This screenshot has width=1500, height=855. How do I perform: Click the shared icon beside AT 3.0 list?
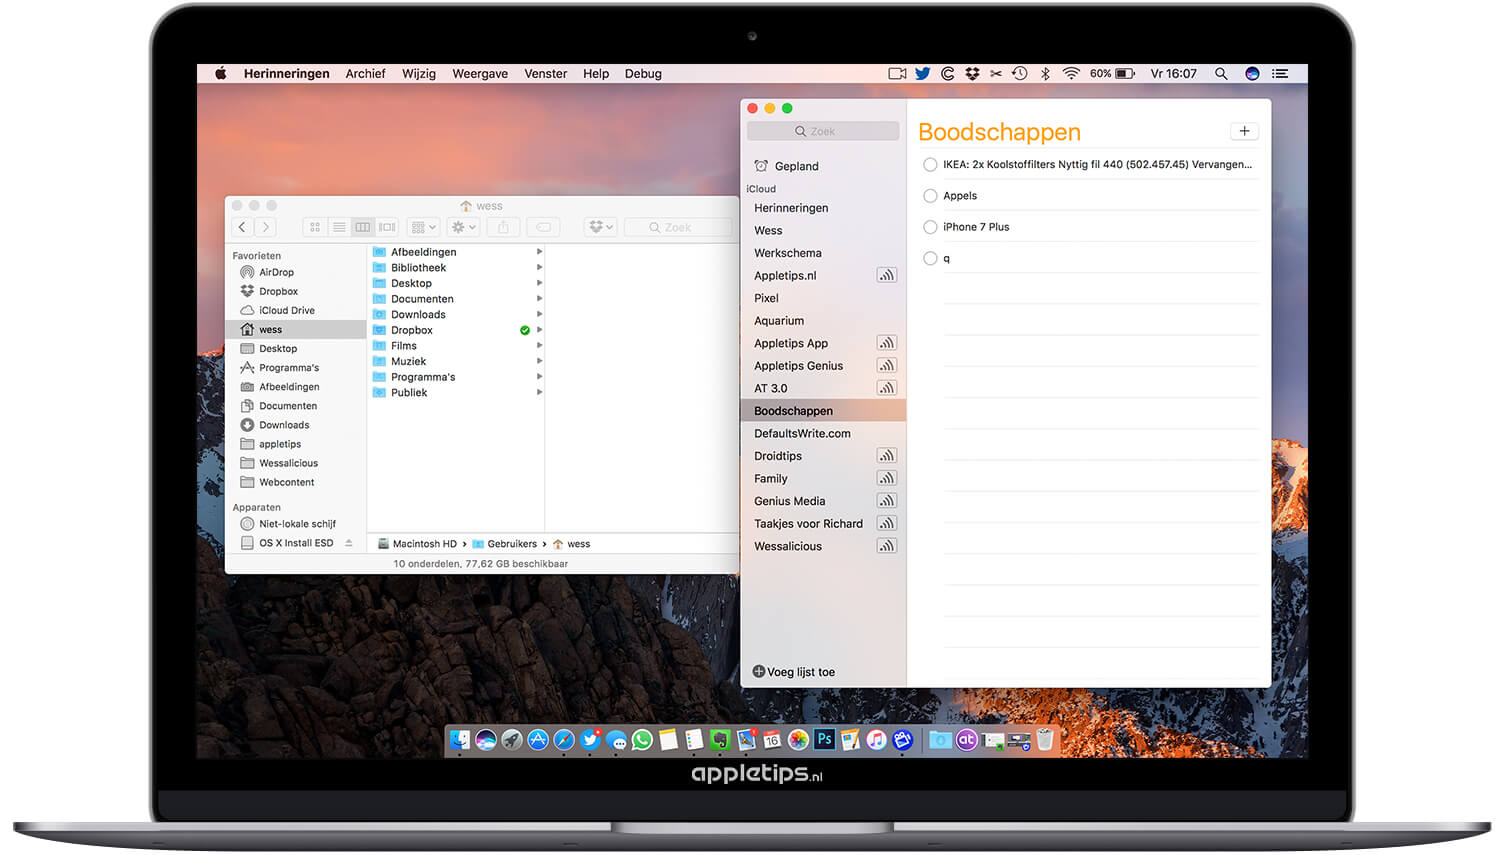coord(886,388)
